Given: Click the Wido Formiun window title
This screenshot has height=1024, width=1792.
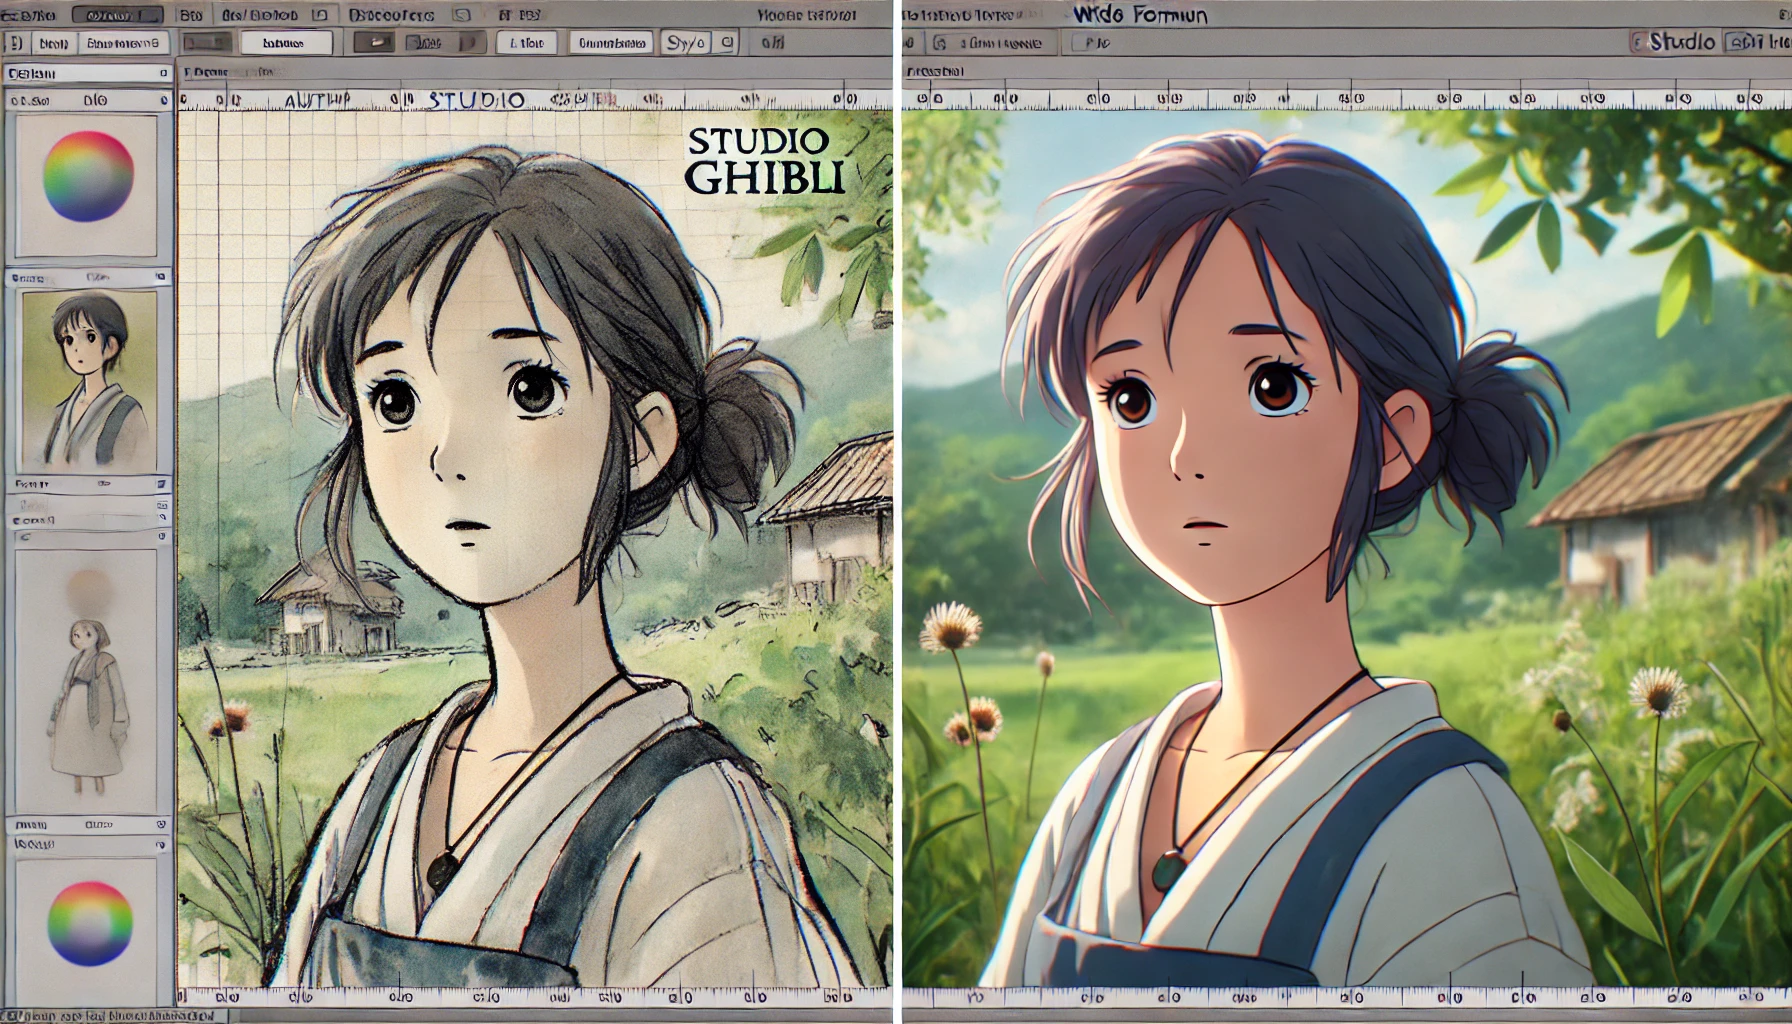Looking at the screenshot, I should click(1140, 15).
